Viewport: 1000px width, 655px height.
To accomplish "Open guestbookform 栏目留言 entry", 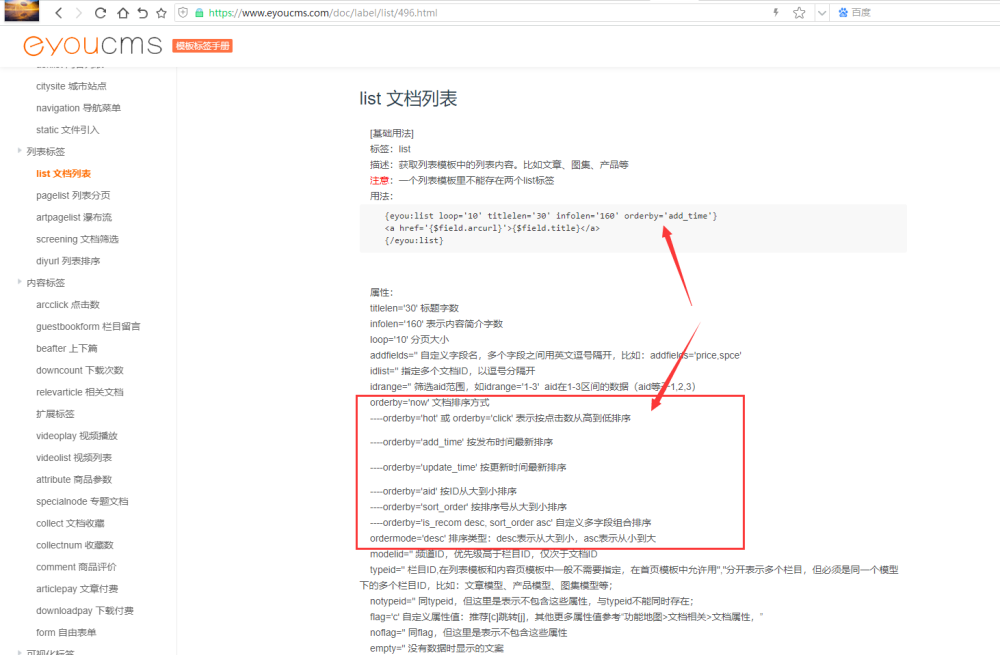I will [88, 327].
